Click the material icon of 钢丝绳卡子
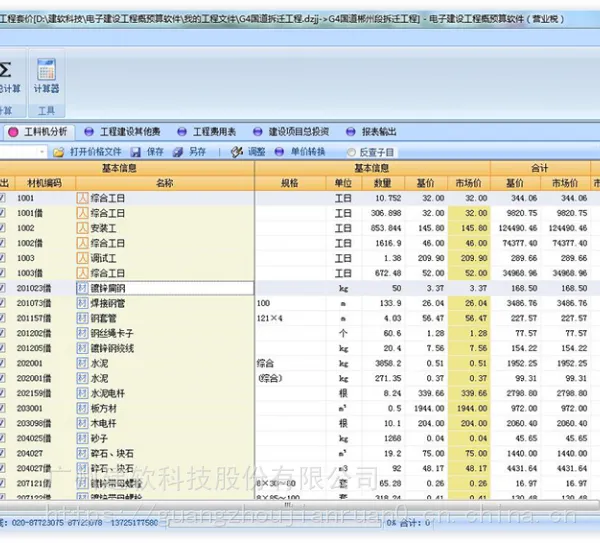 tap(82, 333)
